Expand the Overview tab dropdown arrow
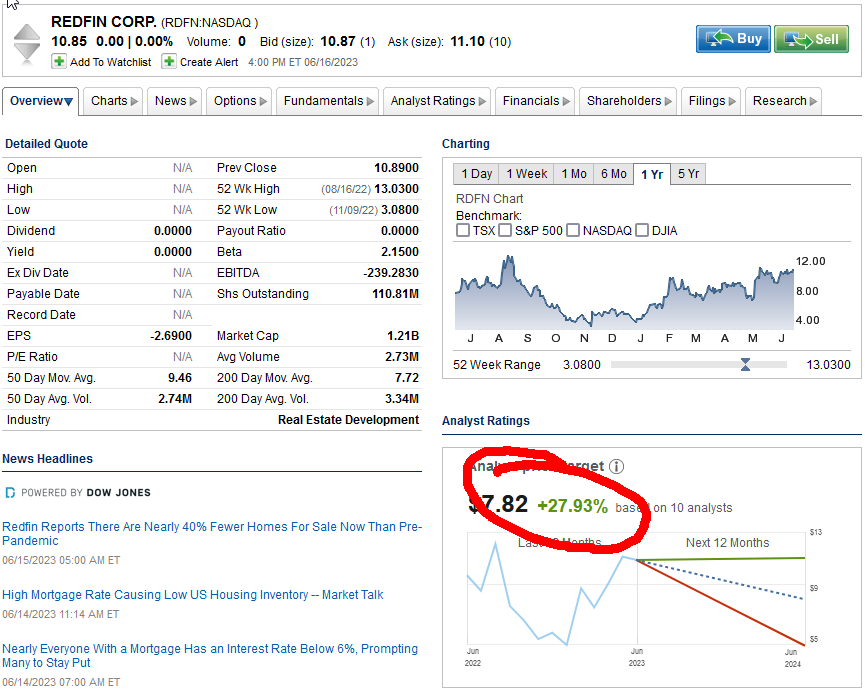 [x=68, y=101]
